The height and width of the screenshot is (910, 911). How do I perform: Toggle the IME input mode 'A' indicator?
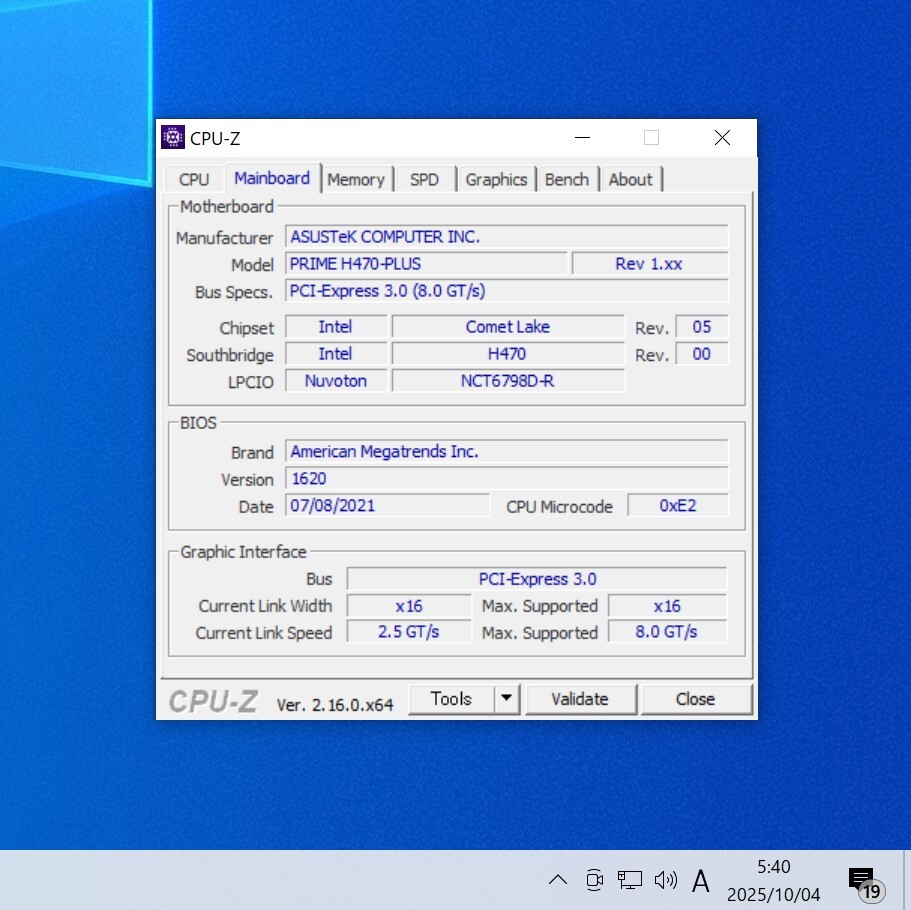[701, 880]
